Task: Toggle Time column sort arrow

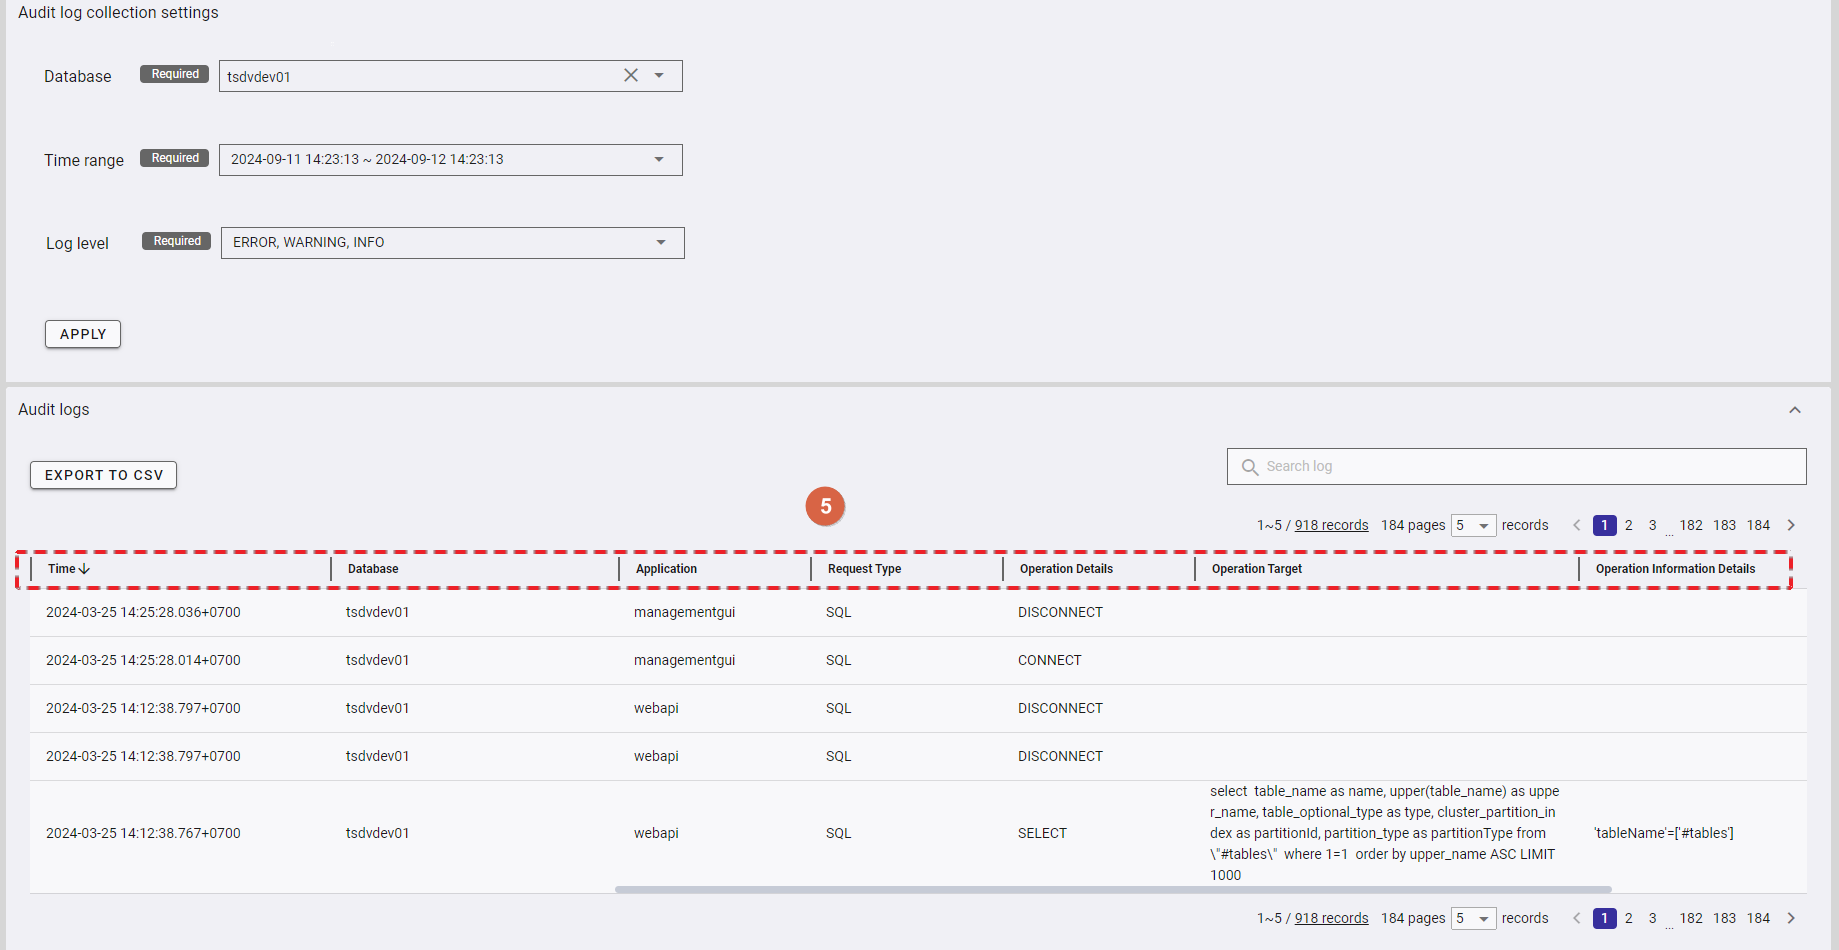Action: (x=85, y=569)
